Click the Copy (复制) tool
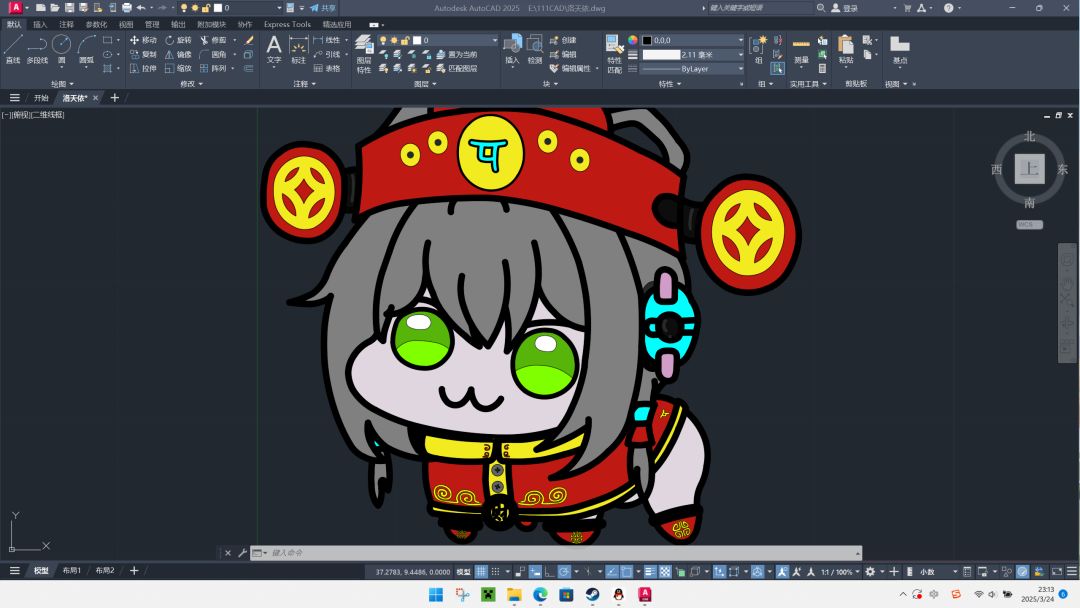The image size is (1080, 608). [x=143, y=54]
